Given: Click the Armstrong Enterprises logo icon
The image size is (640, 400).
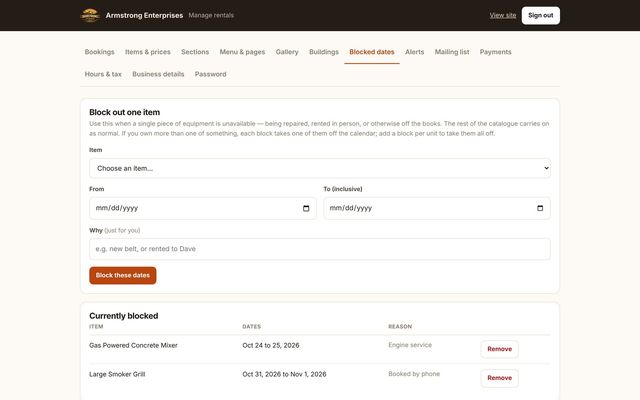Looking at the screenshot, I should (90, 16).
